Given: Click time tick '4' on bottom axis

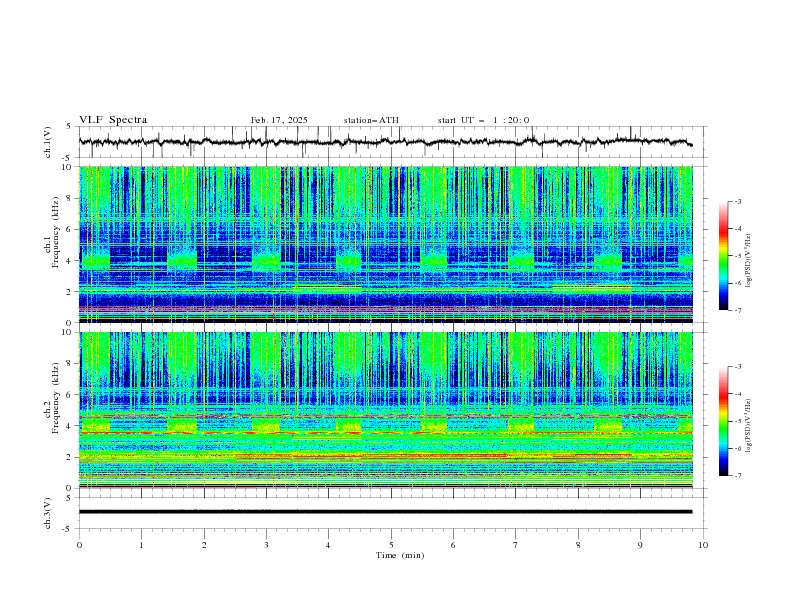Looking at the screenshot, I should (x=329, y=545).
